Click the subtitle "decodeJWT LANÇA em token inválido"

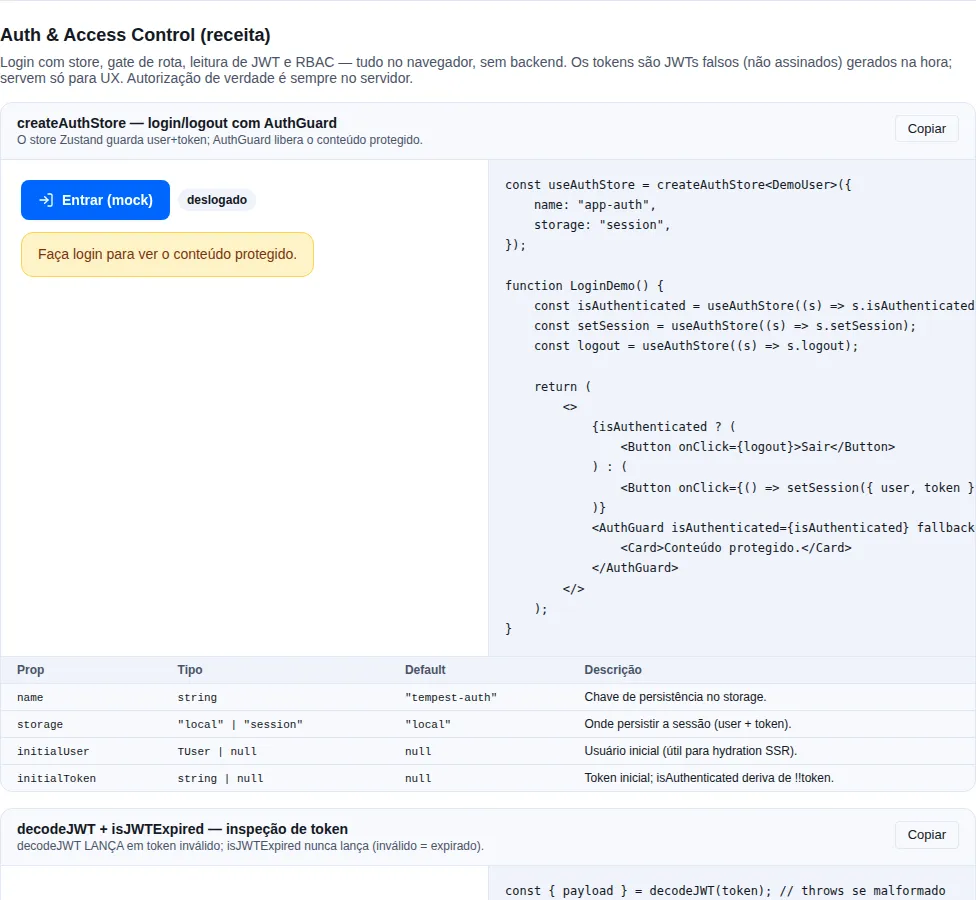pos(250,846)
